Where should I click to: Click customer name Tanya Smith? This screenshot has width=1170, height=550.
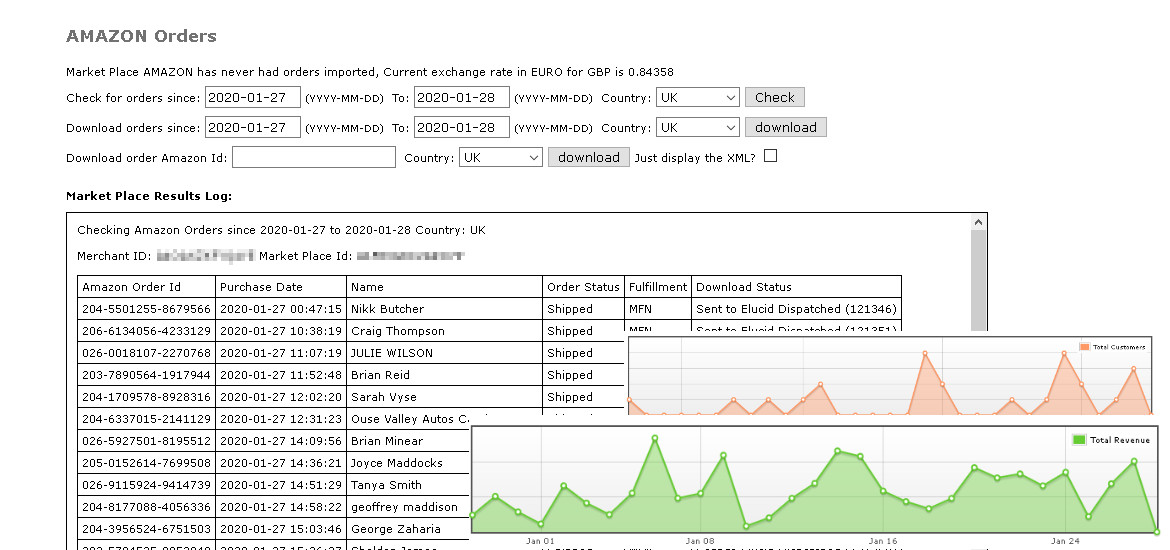click(386, 485)
